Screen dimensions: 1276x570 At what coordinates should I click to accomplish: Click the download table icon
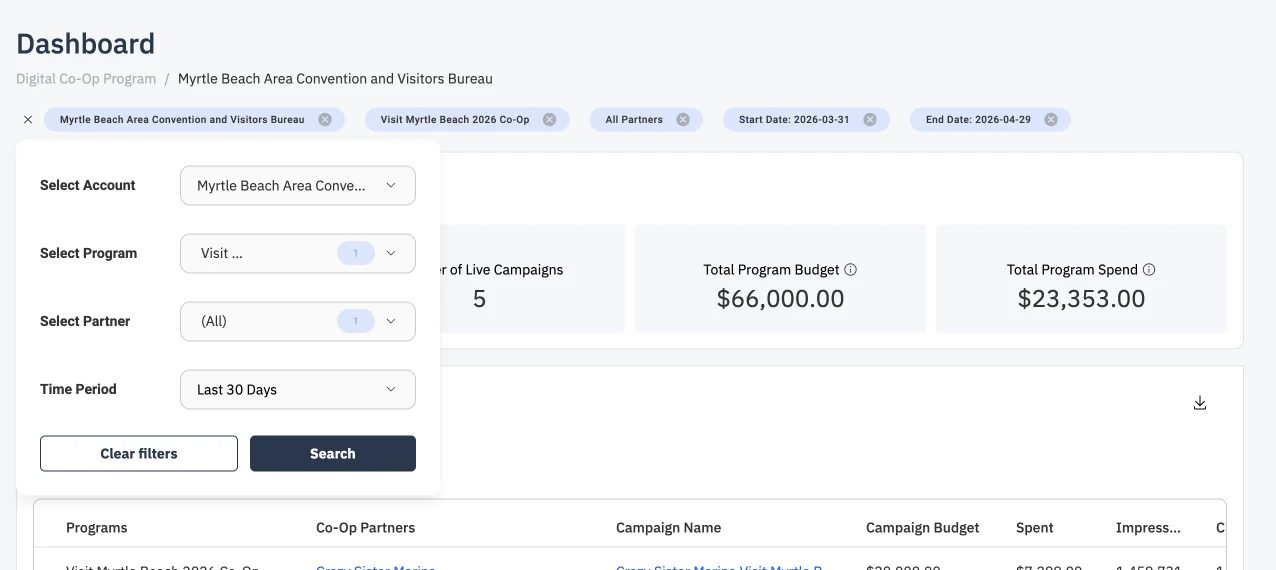1200,403
